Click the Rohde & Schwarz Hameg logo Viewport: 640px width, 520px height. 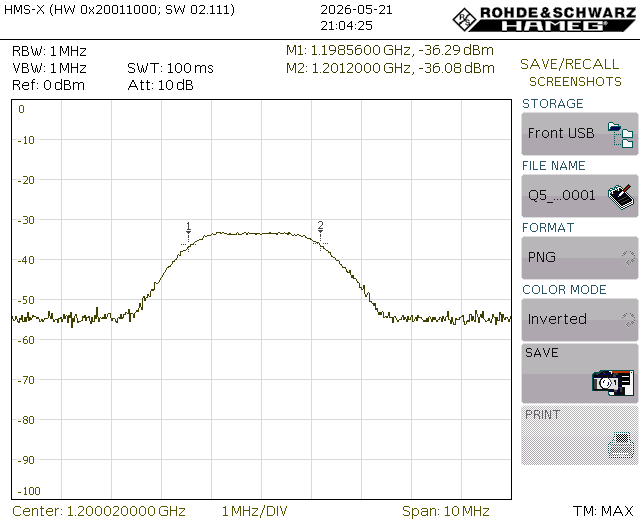(x=544, y=19)
